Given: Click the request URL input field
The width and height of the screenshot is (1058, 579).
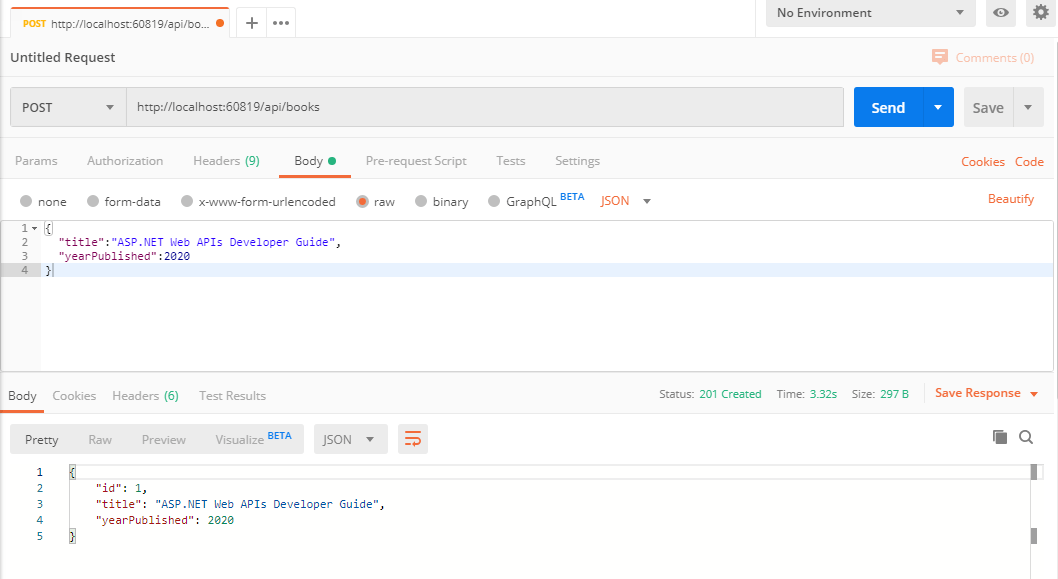Looking at the screenshot, I should point(484,107).
